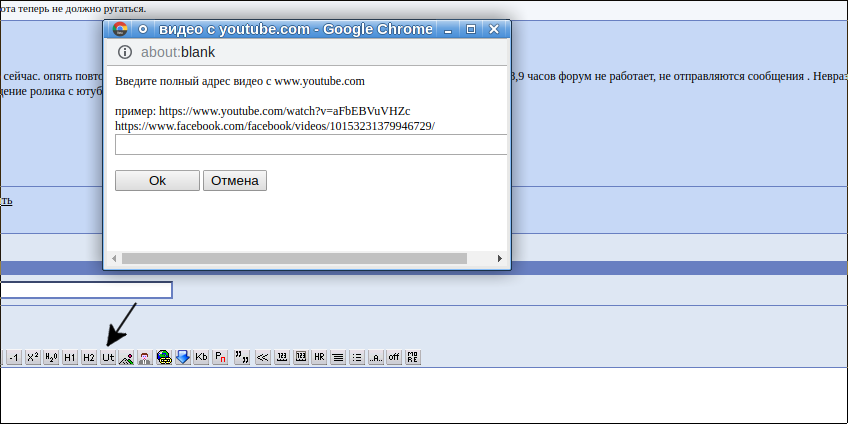
Task: Click the underlined 123 button
Action: point(282,357)
